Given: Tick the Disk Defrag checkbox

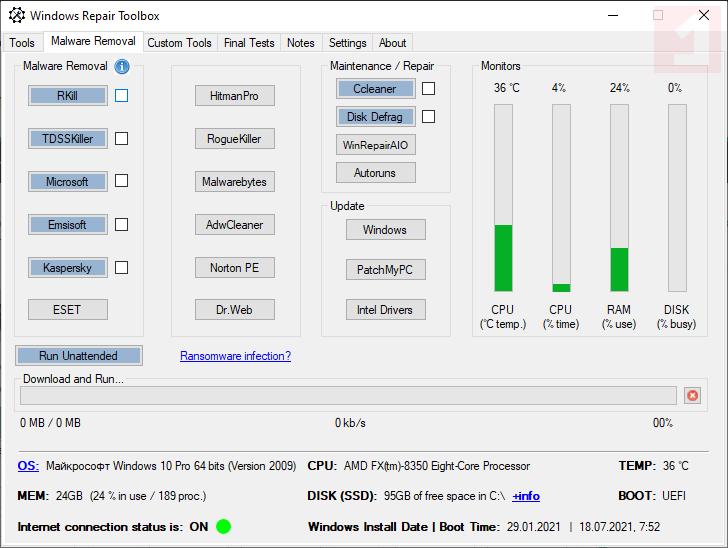Looking at the screenshot, I should [x=429, y=117].
